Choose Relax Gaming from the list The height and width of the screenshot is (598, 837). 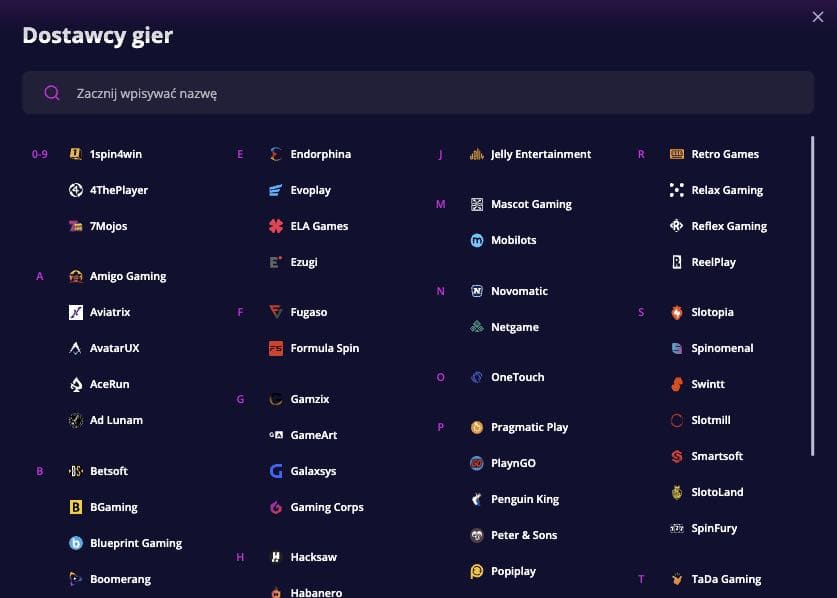(x=726, y=190)
